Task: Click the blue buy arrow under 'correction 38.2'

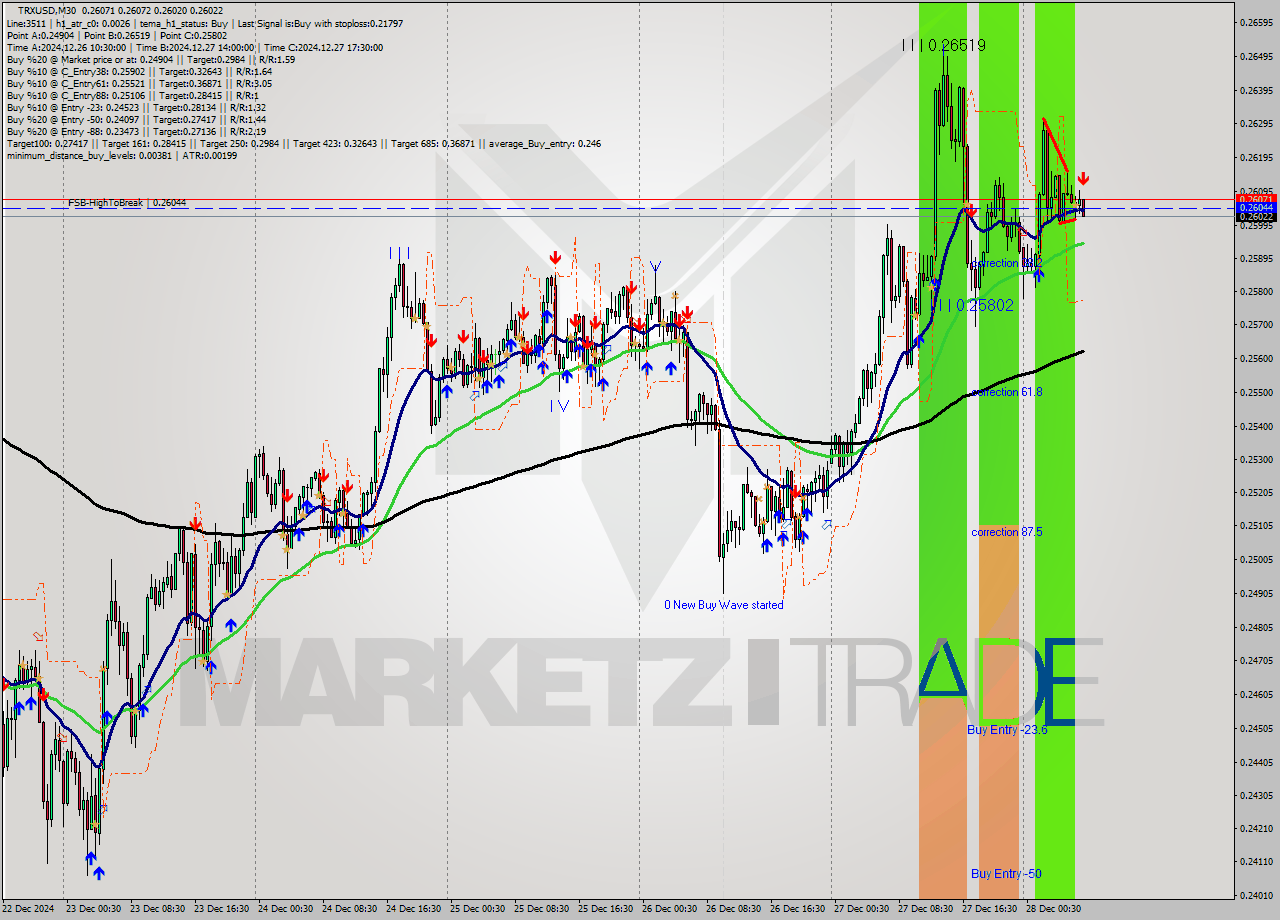Action: (x=1039, y=275)
